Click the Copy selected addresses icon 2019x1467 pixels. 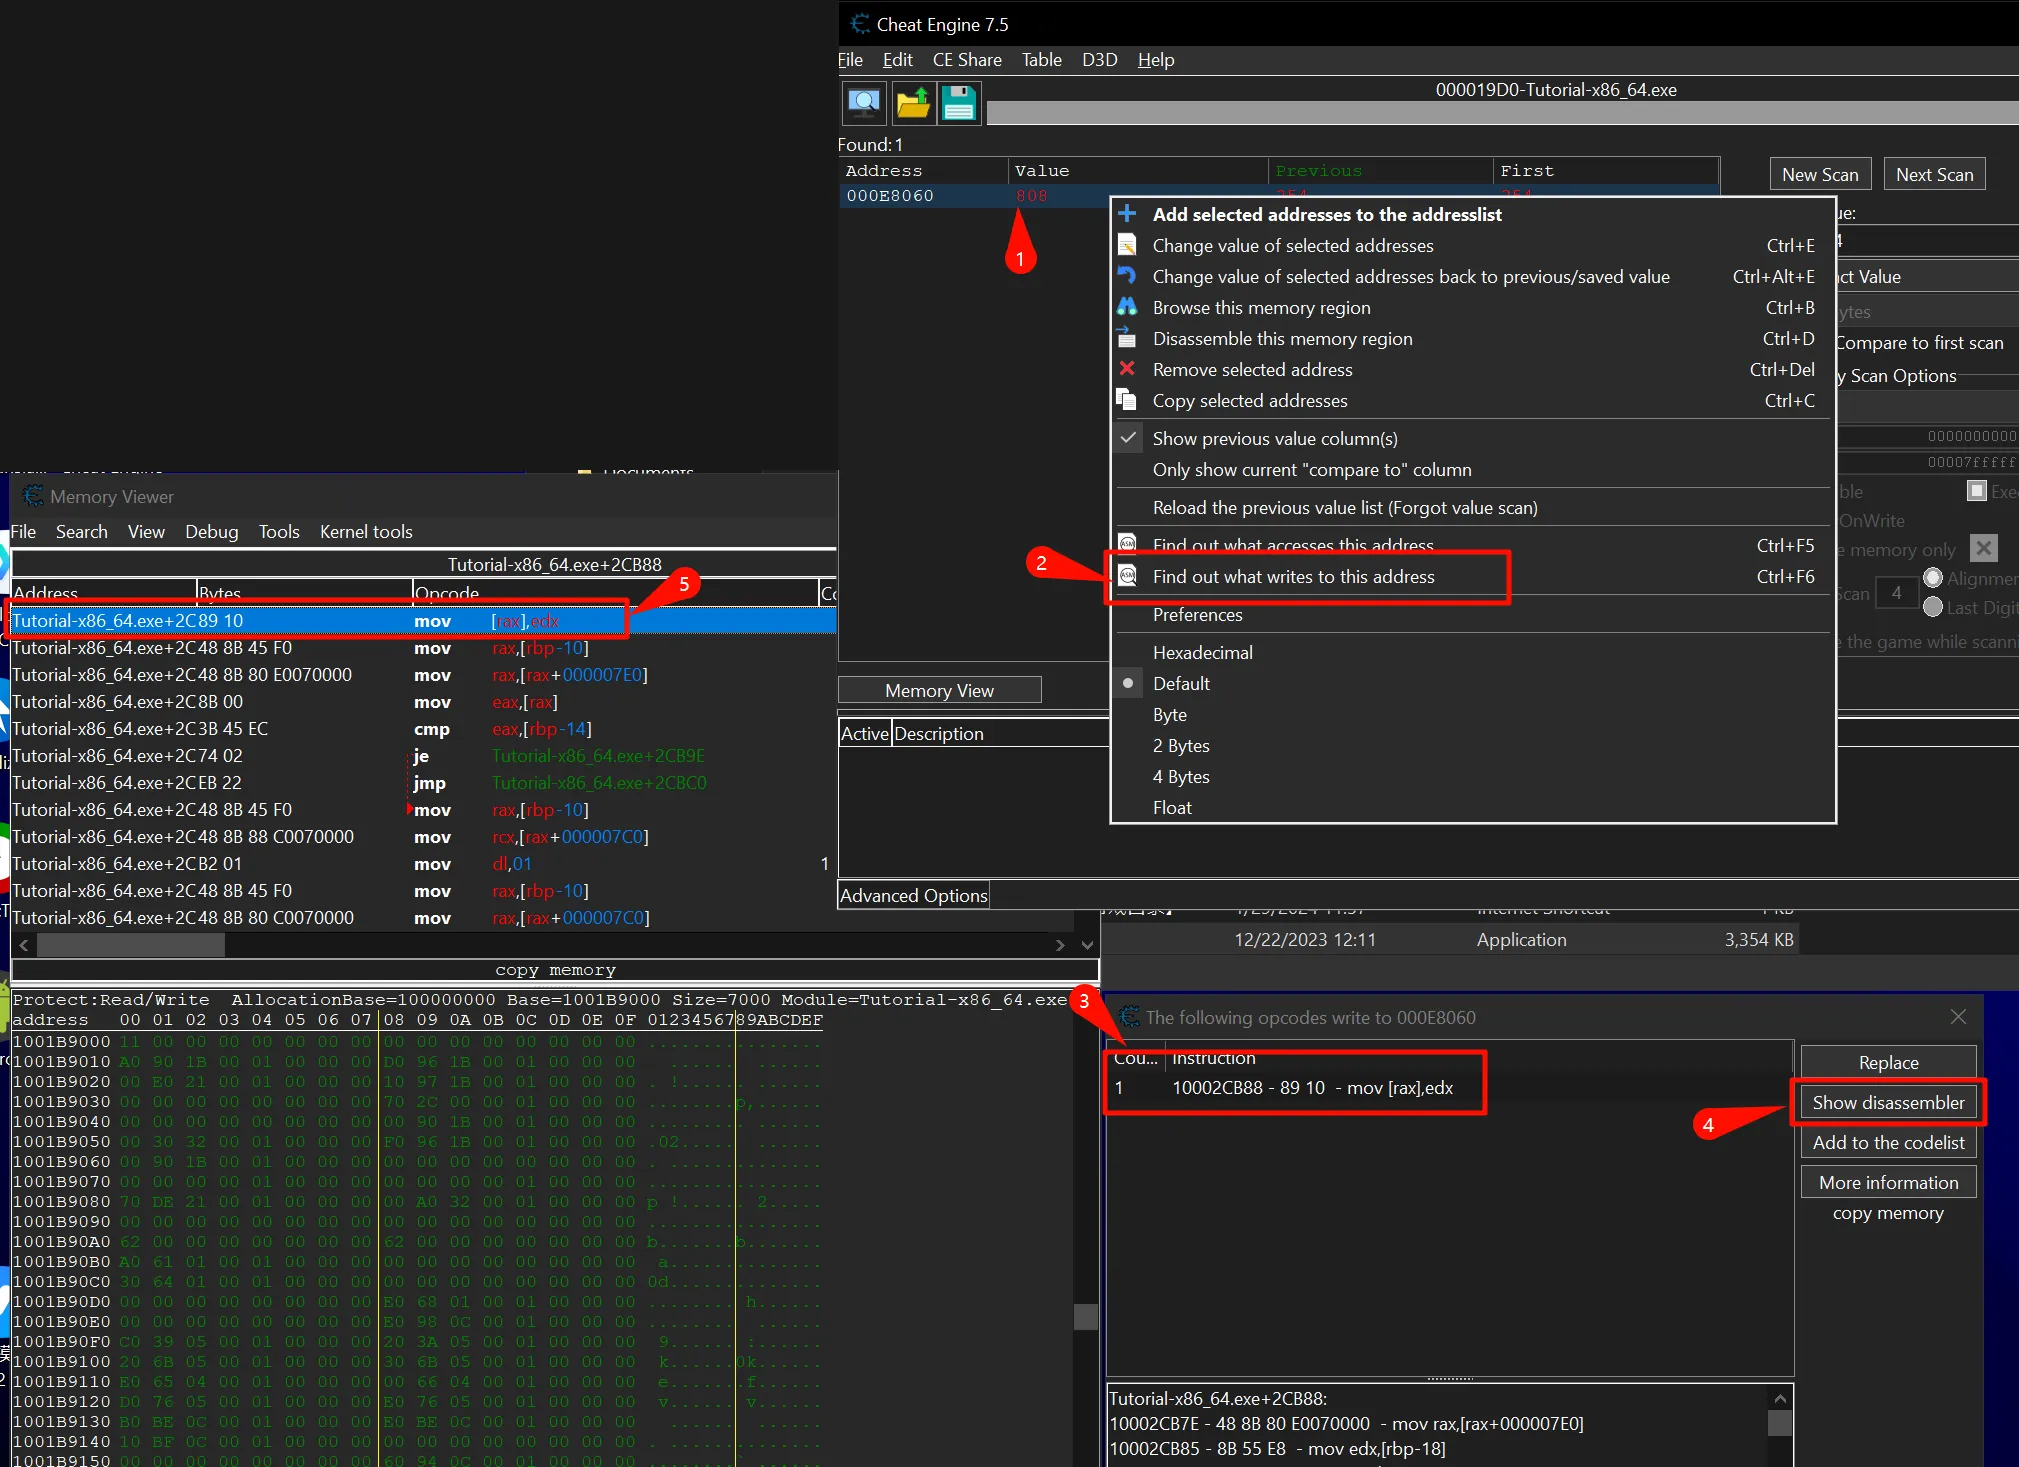pyautogui.click(x=1127, y=400)
